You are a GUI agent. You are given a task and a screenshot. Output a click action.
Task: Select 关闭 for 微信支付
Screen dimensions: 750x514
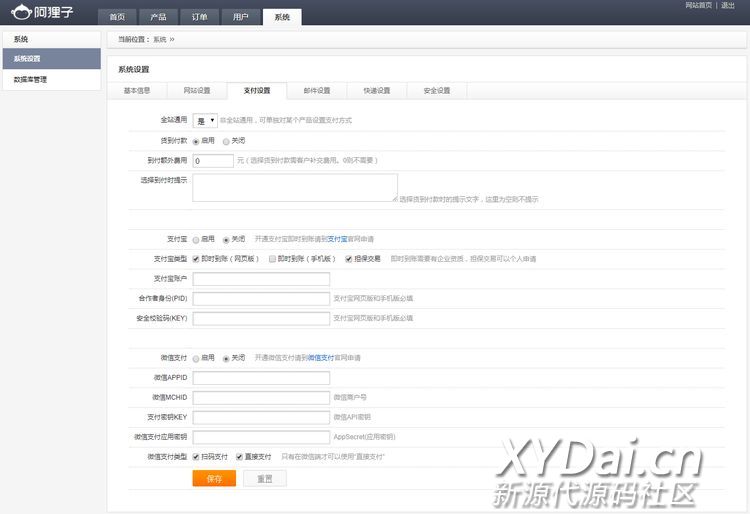click(226, 359)
